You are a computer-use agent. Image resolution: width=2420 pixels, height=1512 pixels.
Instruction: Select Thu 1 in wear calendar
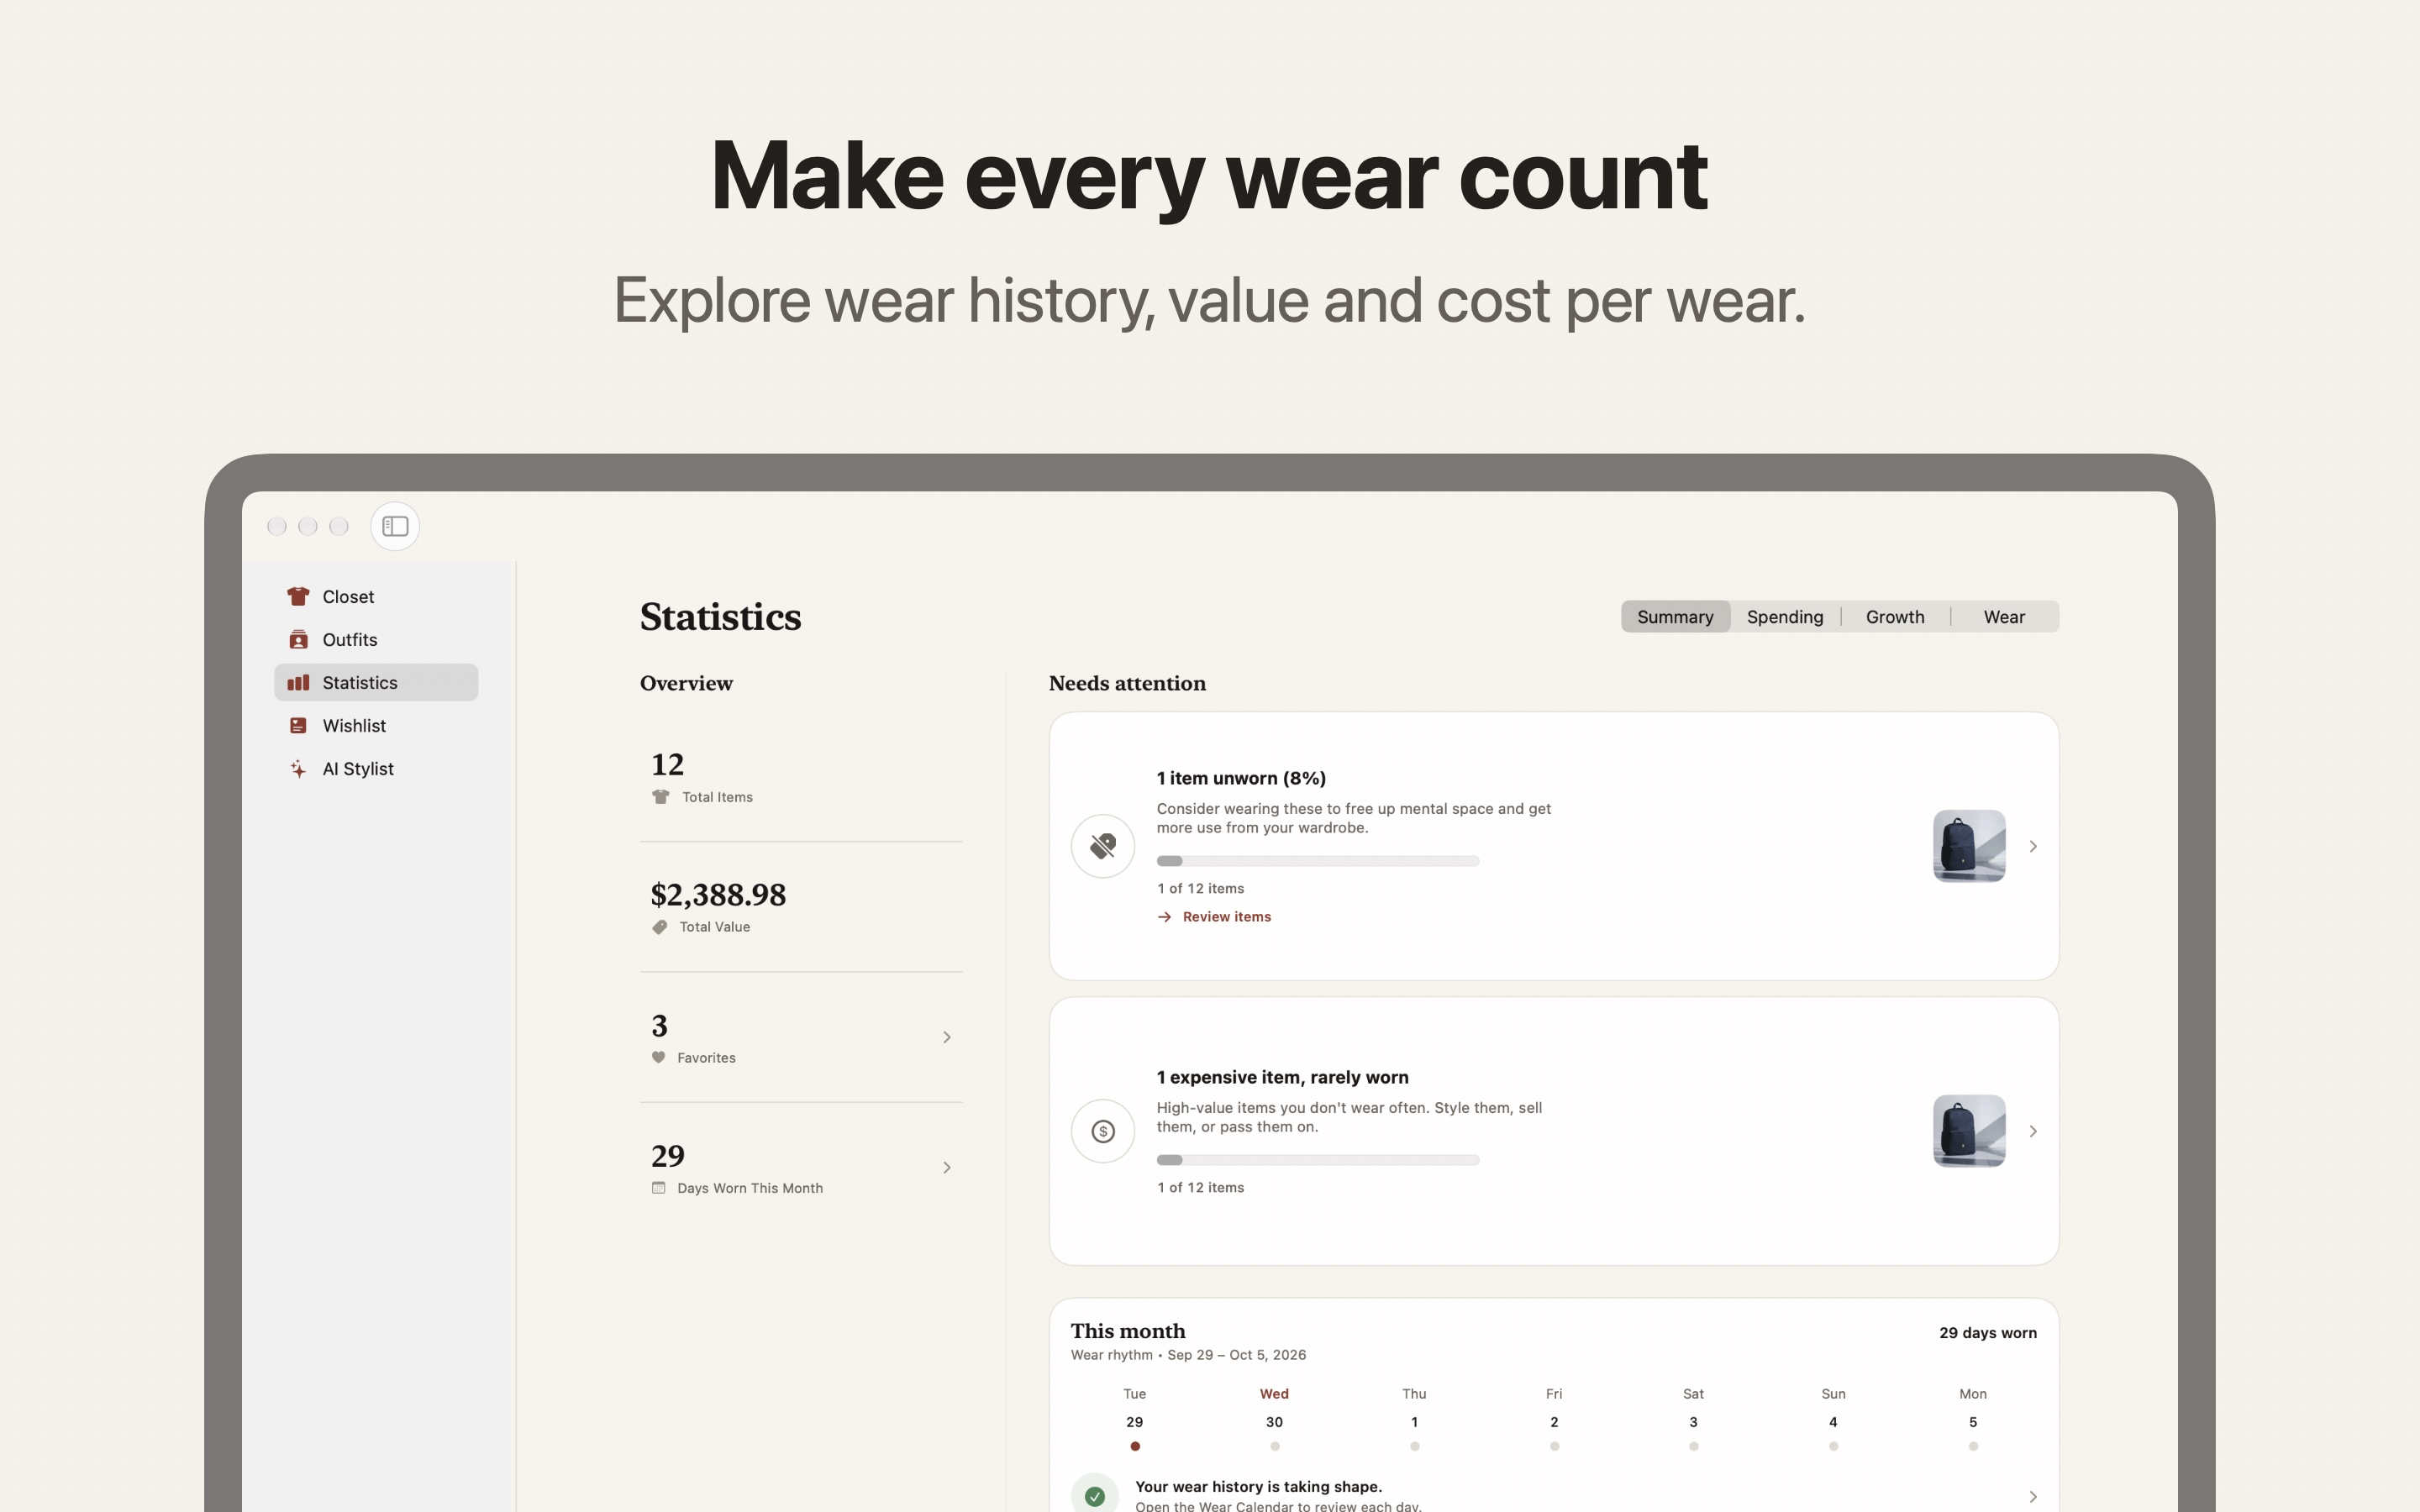click(x=1414, y=1420)
